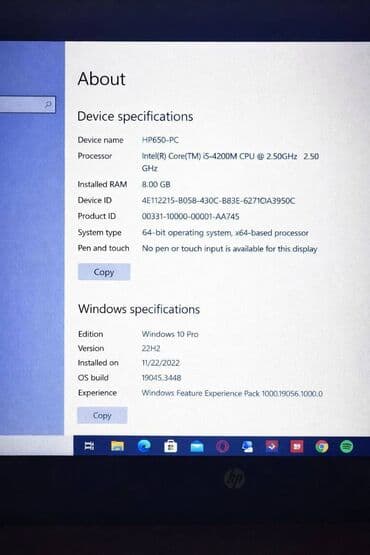Select the device name HP650-PC
370x555 pixels.
160,140
